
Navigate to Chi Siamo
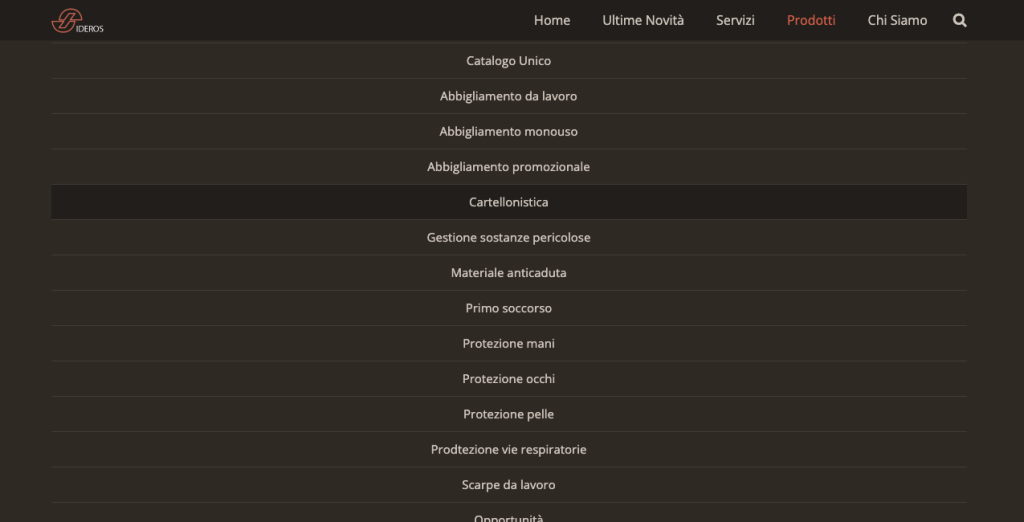[x=897, y=20]
